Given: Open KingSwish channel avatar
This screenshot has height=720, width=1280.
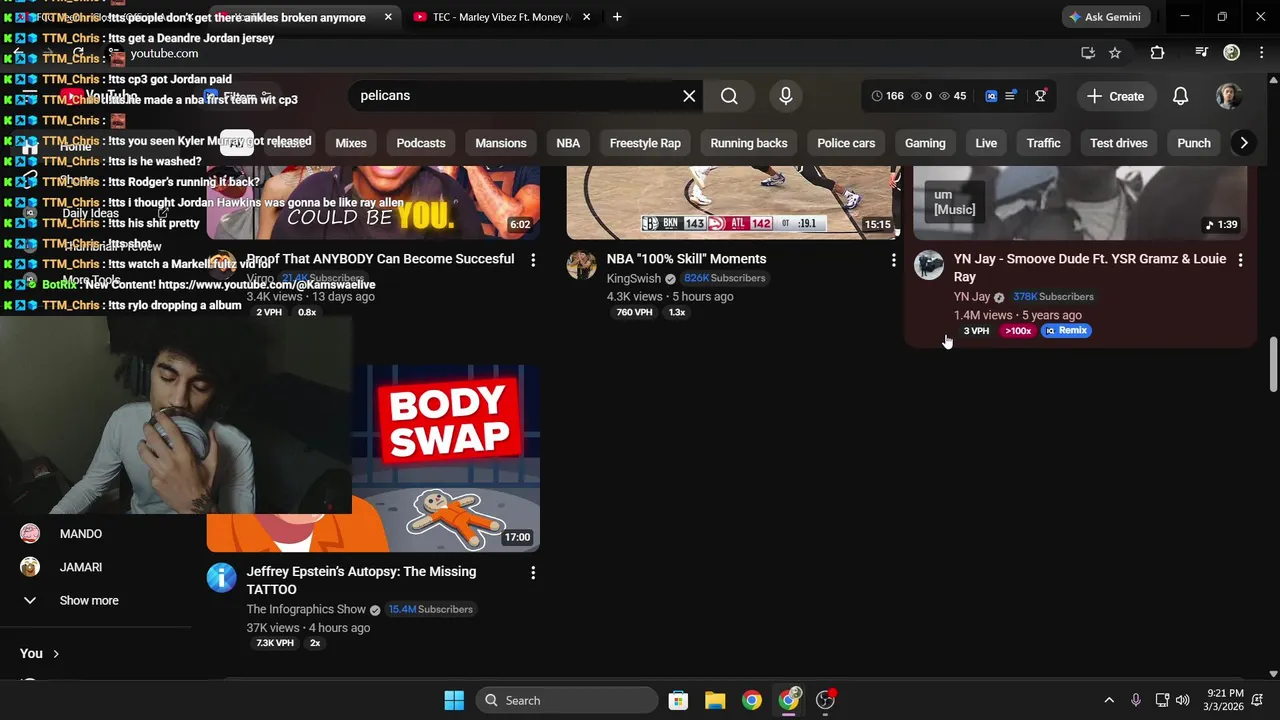Looking at the screenshot, I should click(x=581, y=265).
